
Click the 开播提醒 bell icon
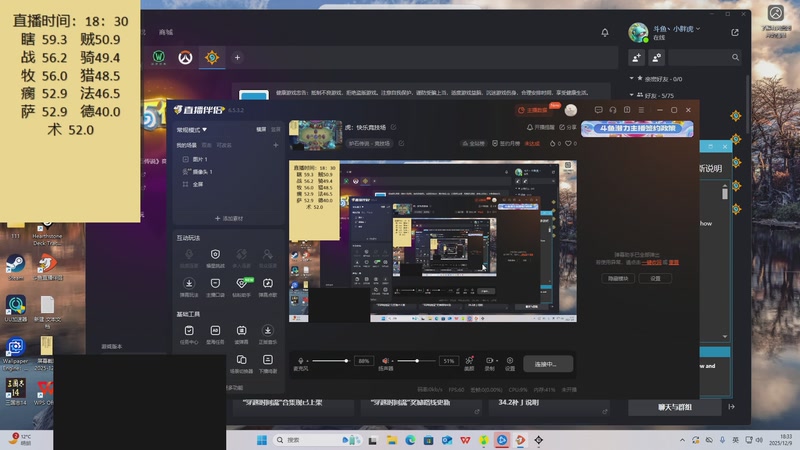coord(530,127)
